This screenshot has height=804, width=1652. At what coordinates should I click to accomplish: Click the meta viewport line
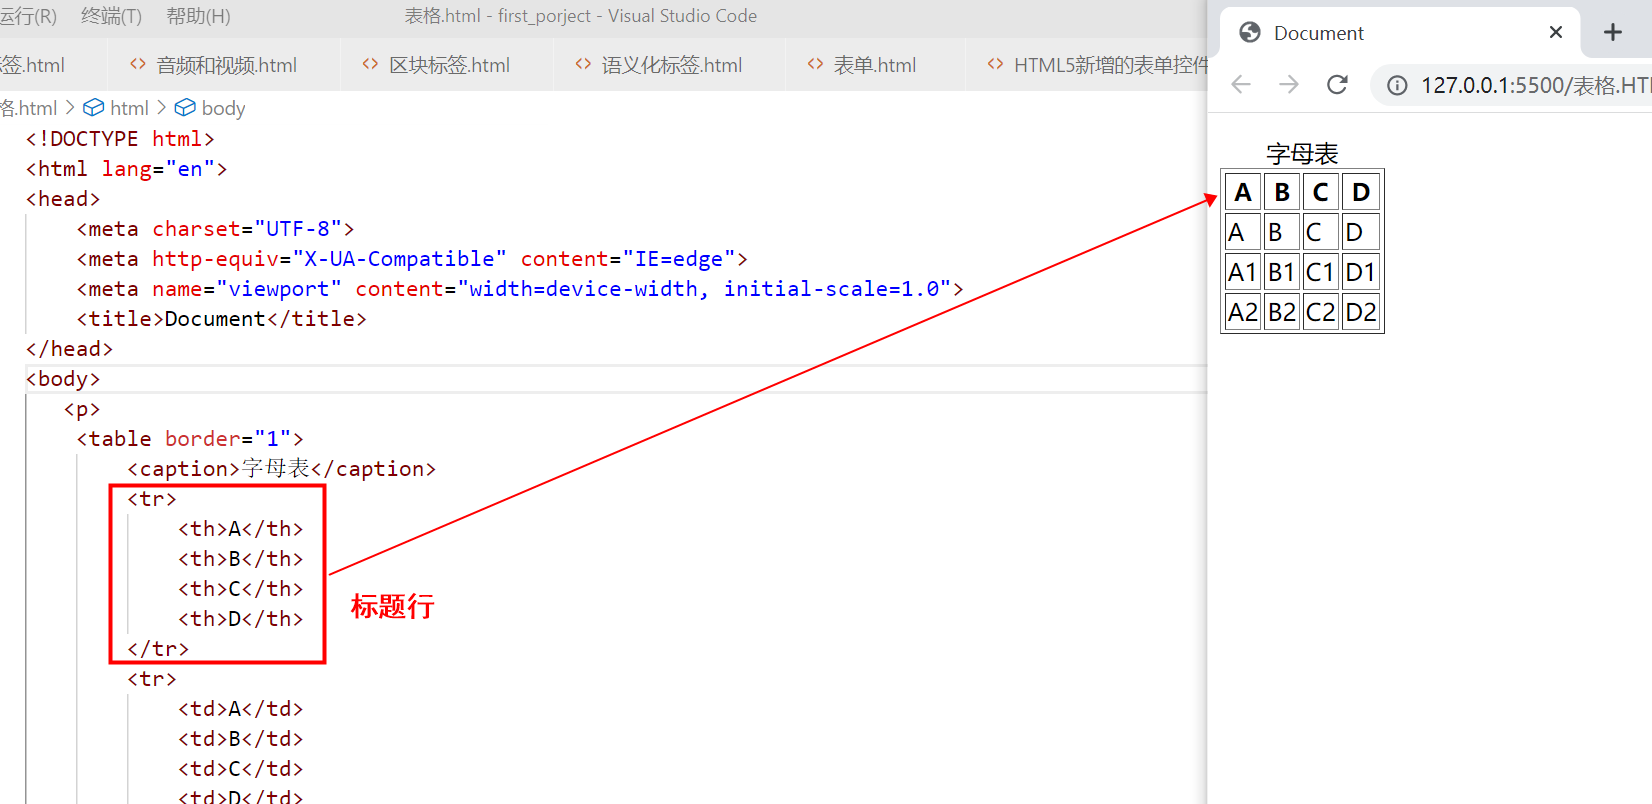click(x=520, y=289)
